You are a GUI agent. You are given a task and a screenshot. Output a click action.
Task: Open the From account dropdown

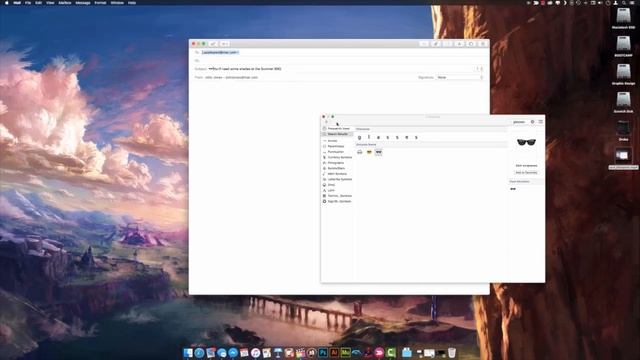tap(231, 77)
